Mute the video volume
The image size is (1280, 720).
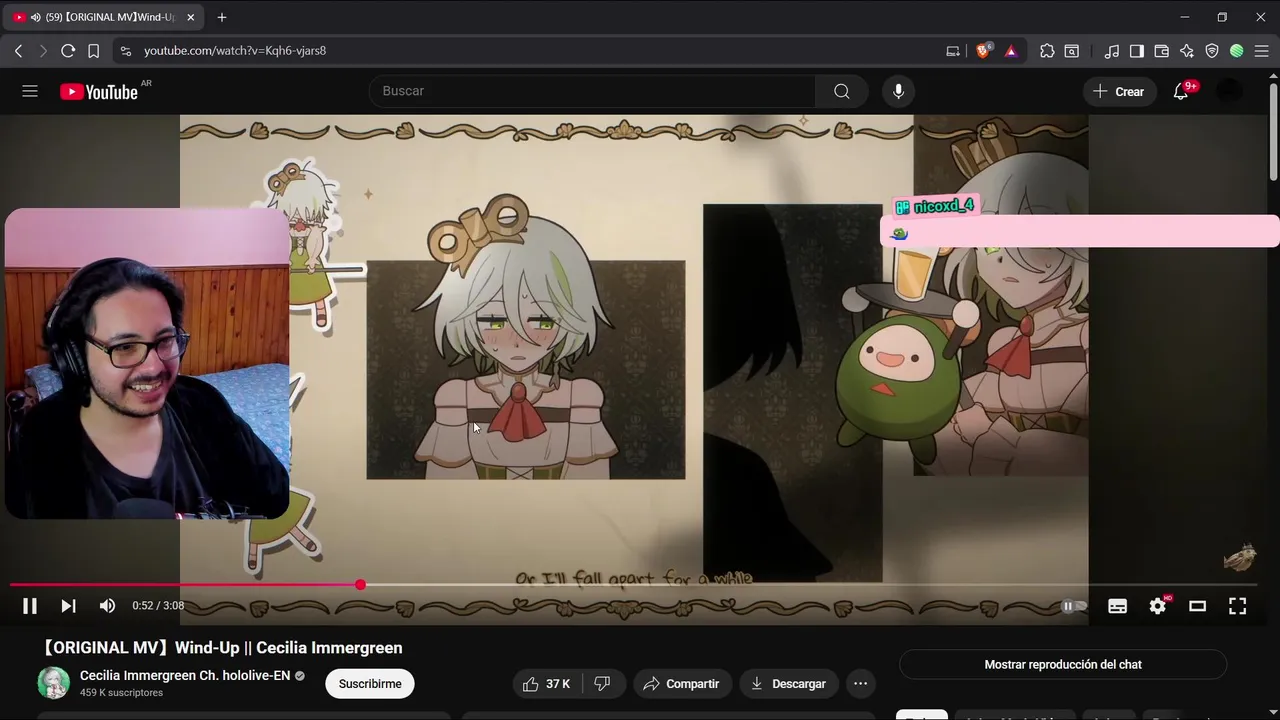[107, 606]
